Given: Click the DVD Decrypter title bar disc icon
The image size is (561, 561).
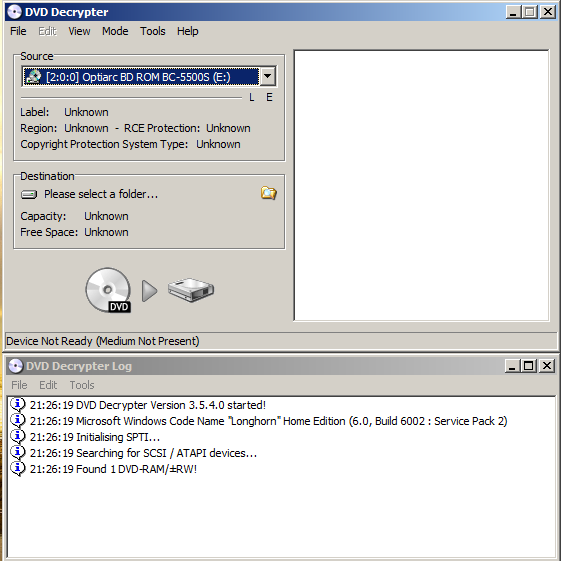Looking at the screenshot, I should (x=14, y=12).
